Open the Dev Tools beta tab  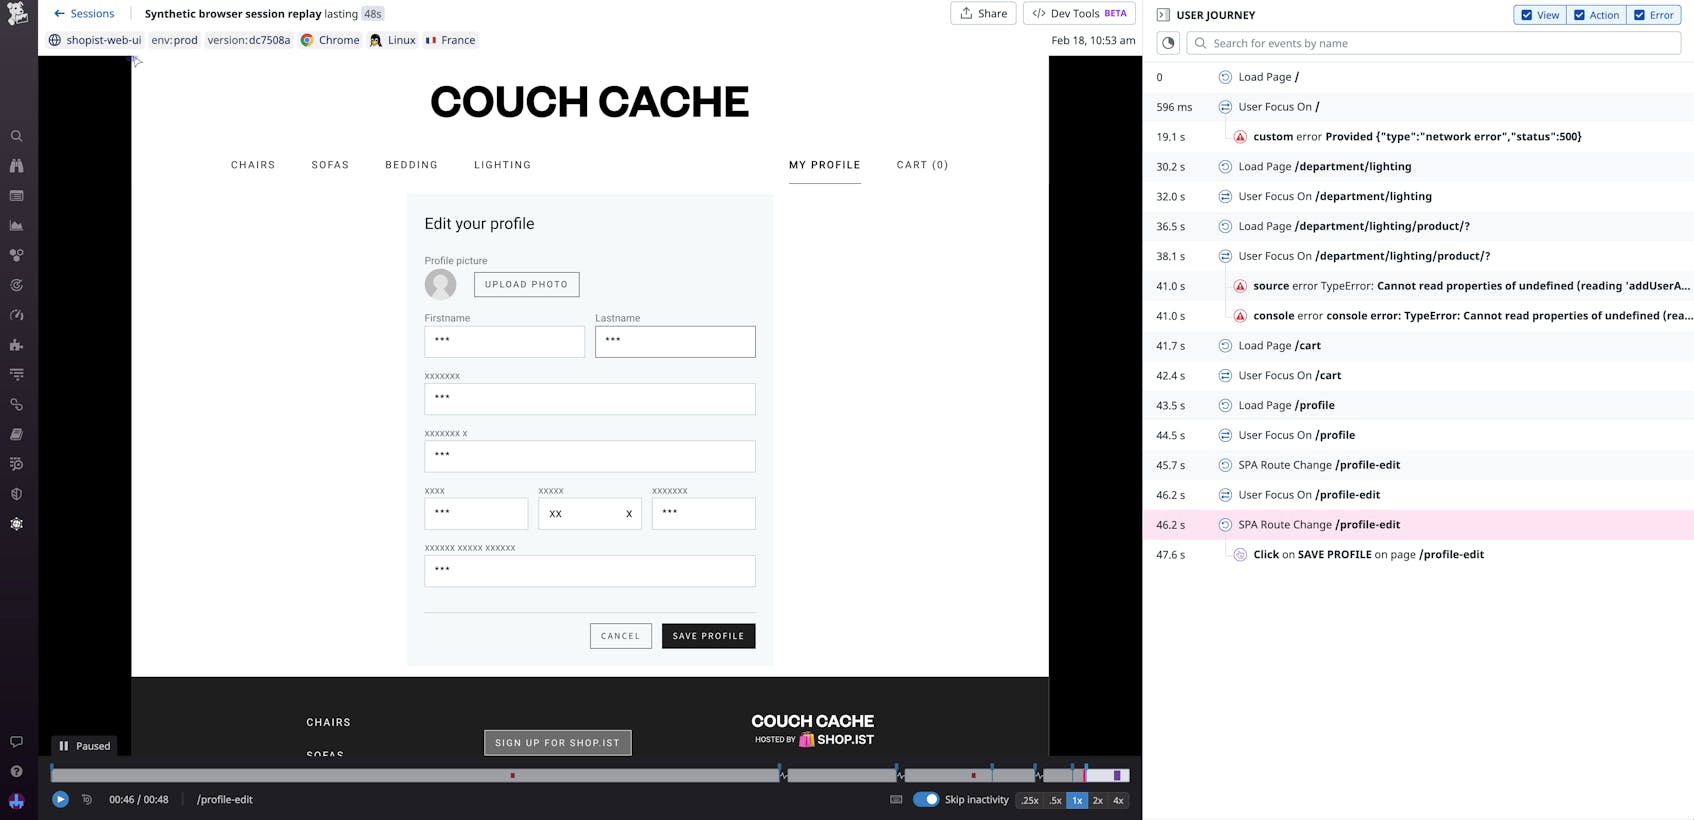(x=1079, y=13)
